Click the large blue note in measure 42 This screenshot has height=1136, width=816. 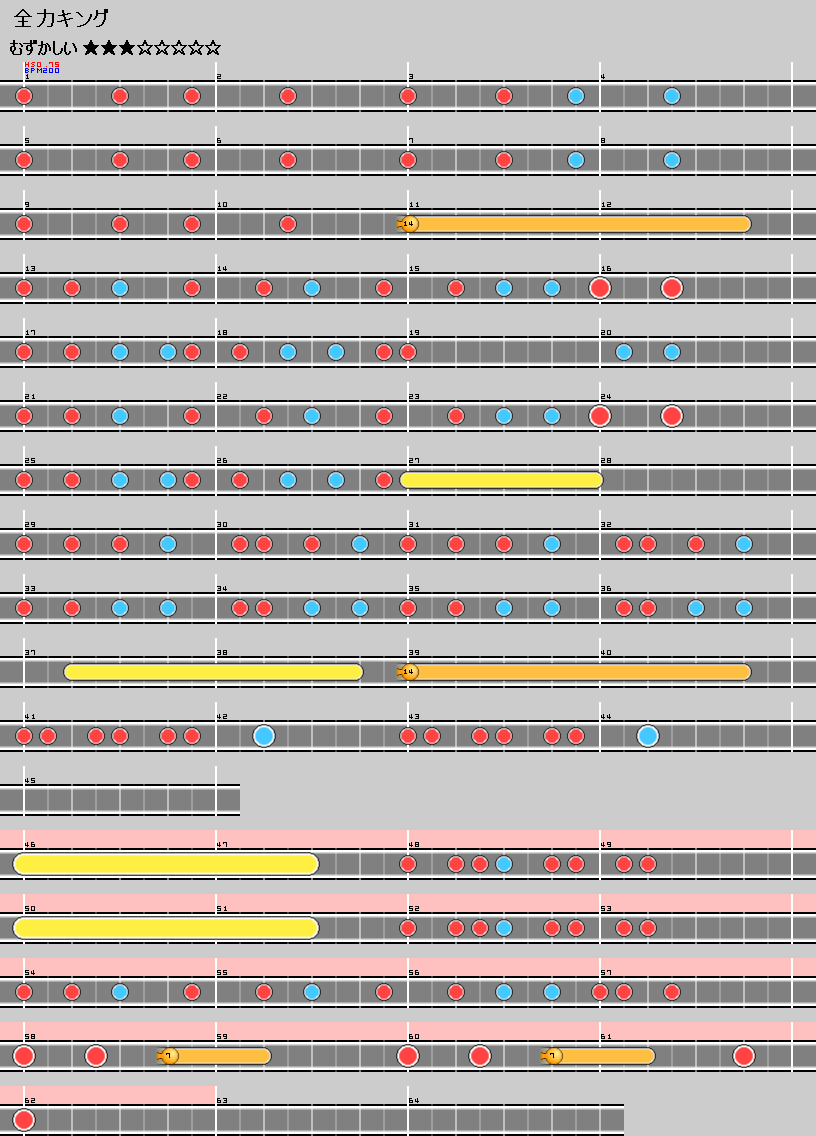coord(264,736)
